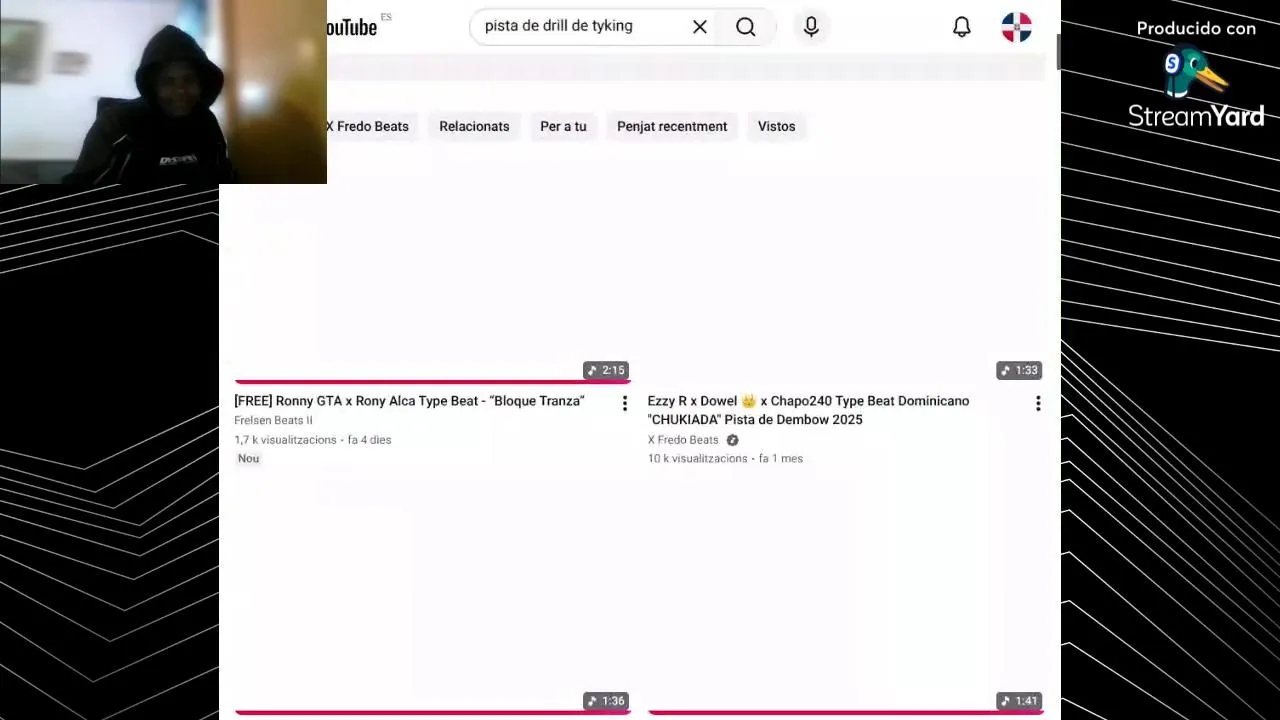
Task: Click the "Nou" badge
Action: point(248,459)
